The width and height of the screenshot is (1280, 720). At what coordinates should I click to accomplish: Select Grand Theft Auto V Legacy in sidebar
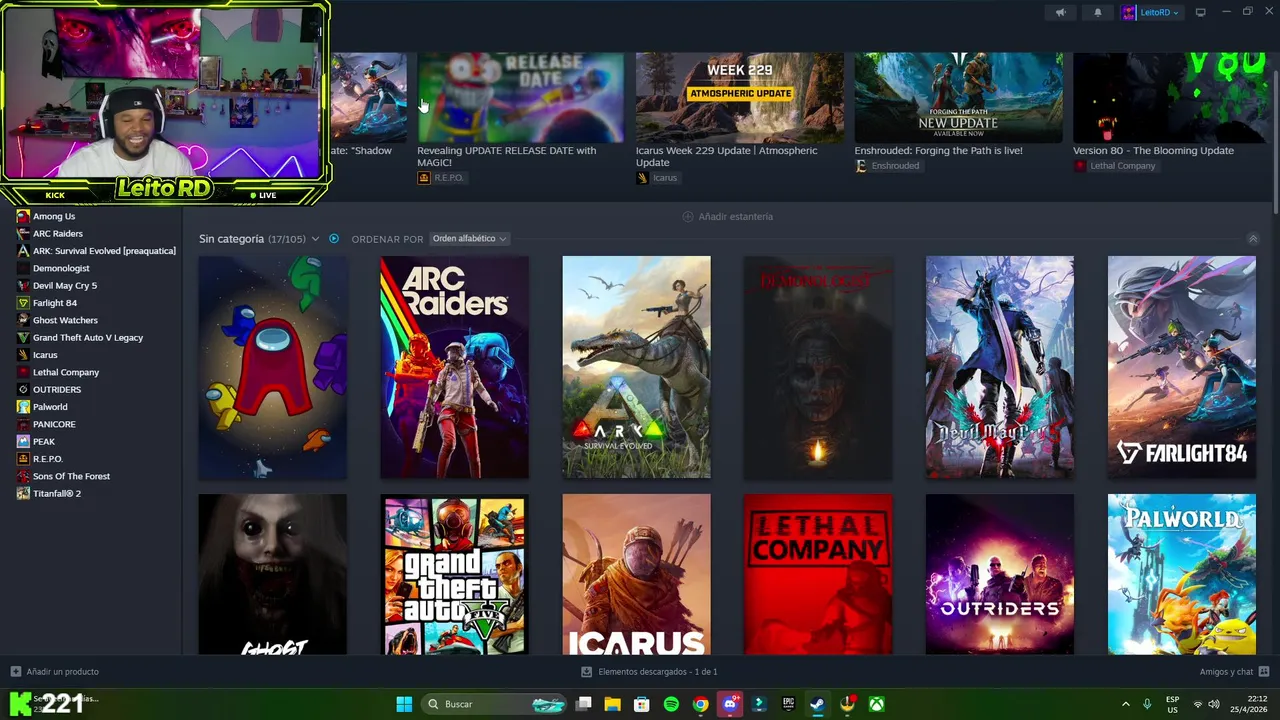point(90,338)
